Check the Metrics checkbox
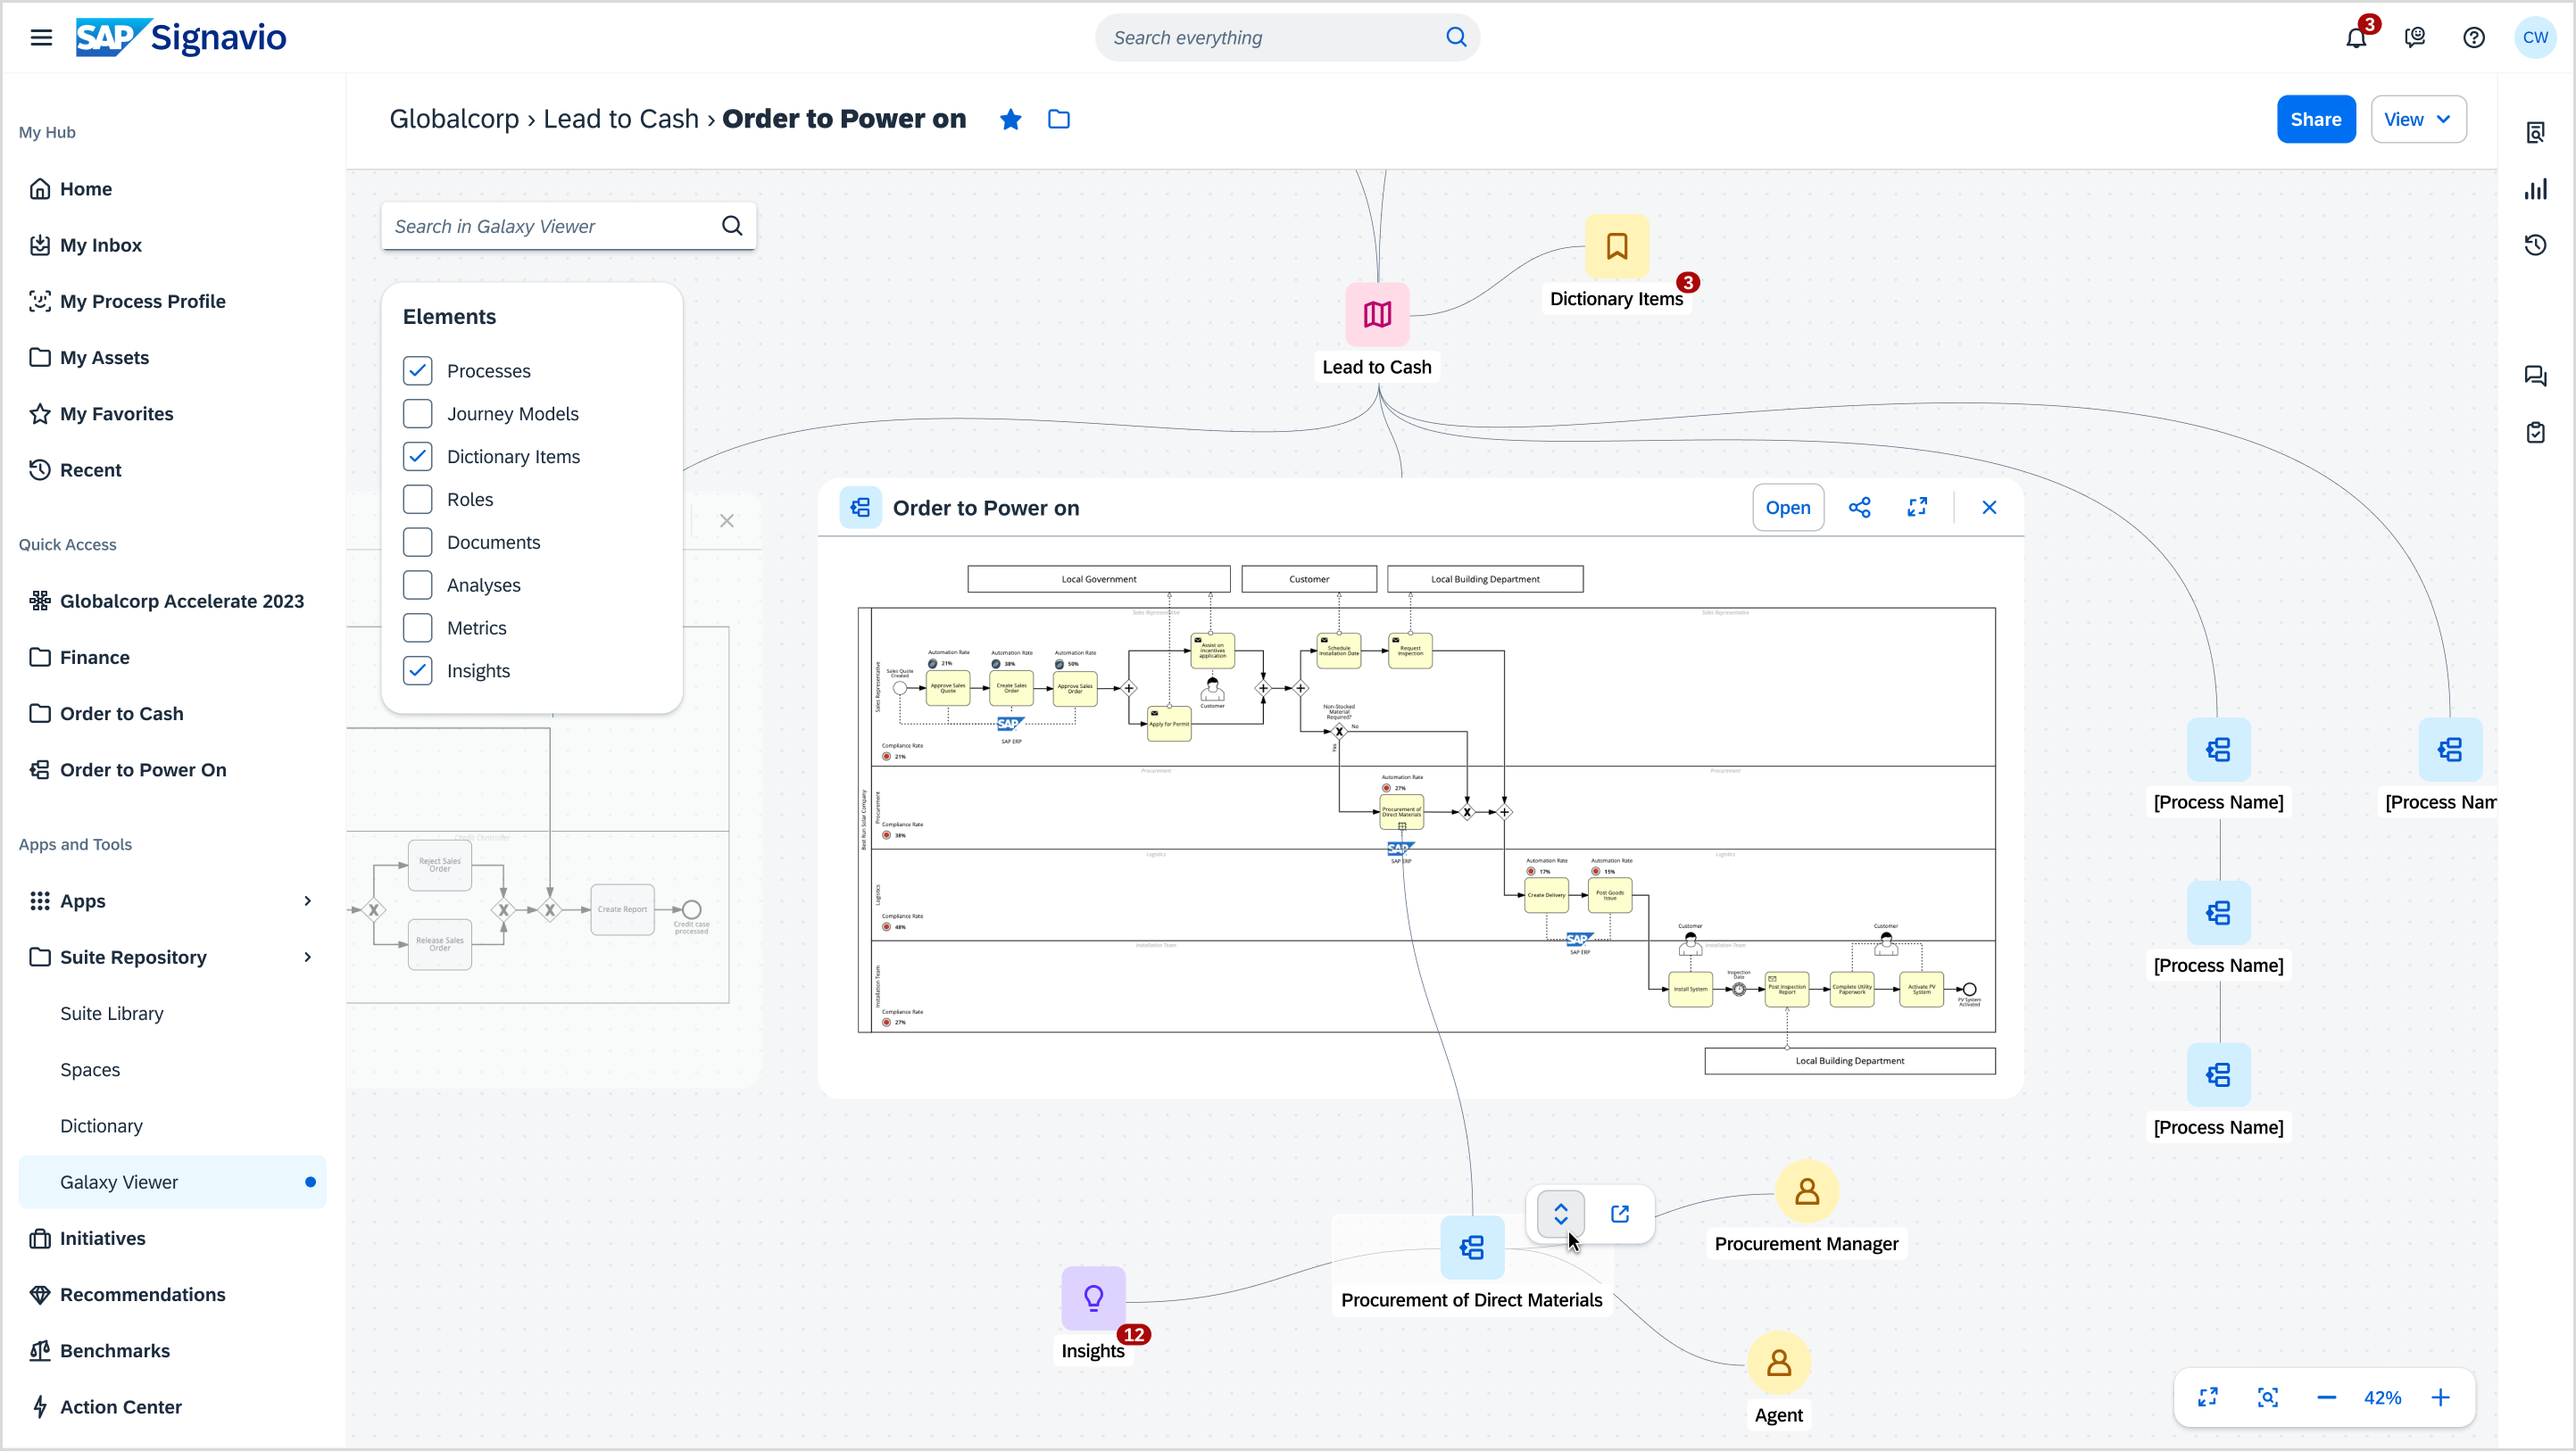The image size is (2576, 1451). [x=417, y=628]
